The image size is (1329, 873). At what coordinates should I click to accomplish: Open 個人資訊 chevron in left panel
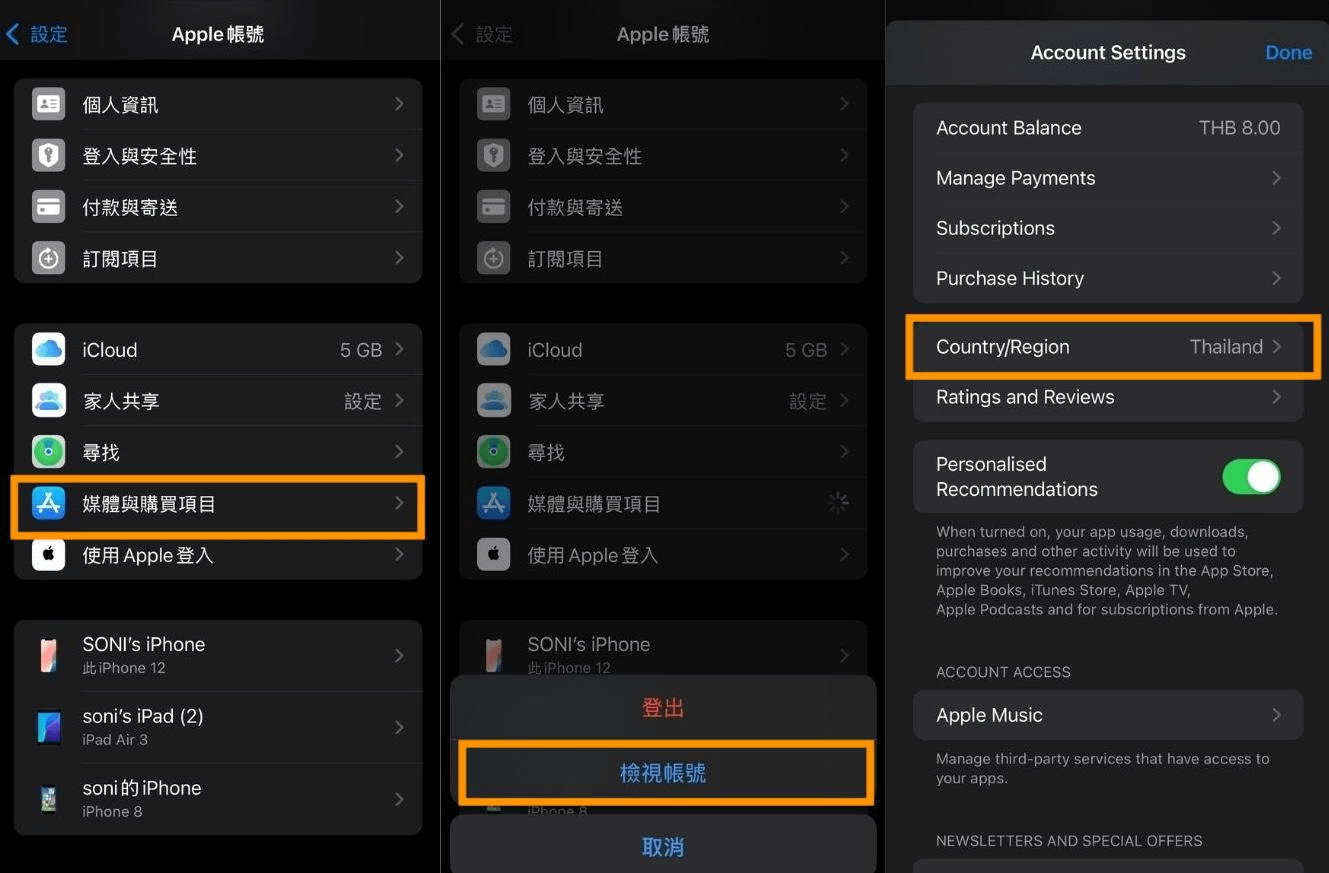(399, 104)
